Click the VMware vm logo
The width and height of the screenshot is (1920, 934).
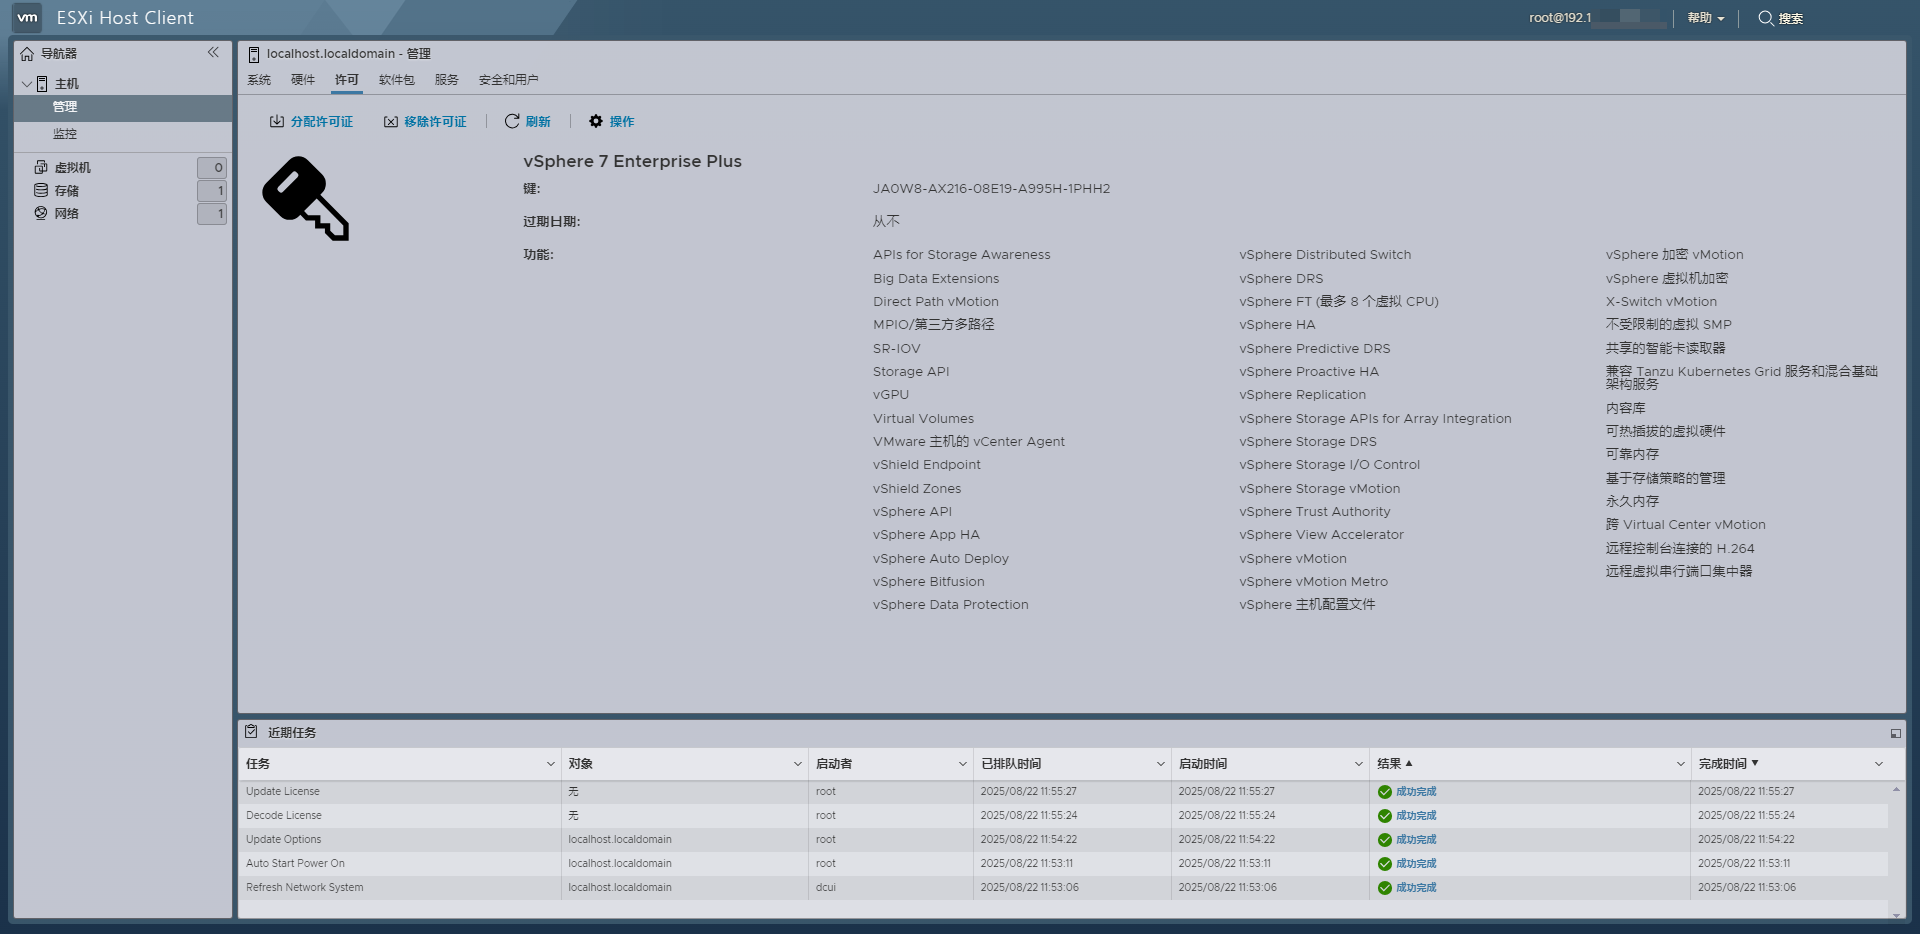[28, 17]
